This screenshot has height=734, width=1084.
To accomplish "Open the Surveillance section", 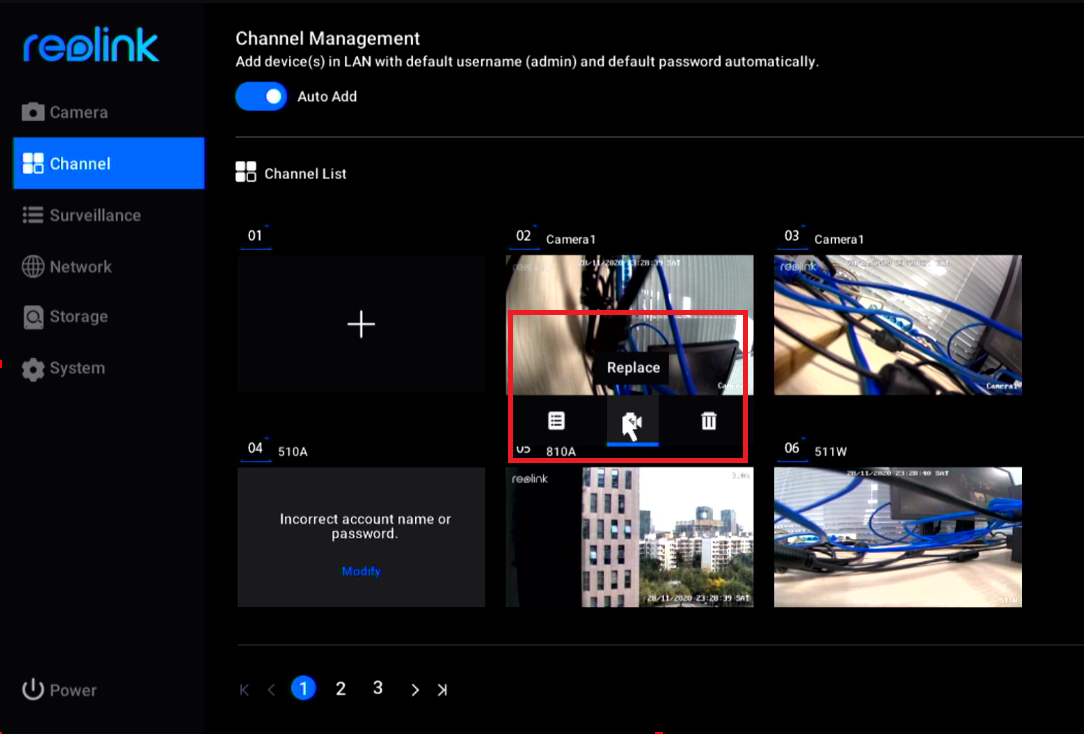I will 81,215.
